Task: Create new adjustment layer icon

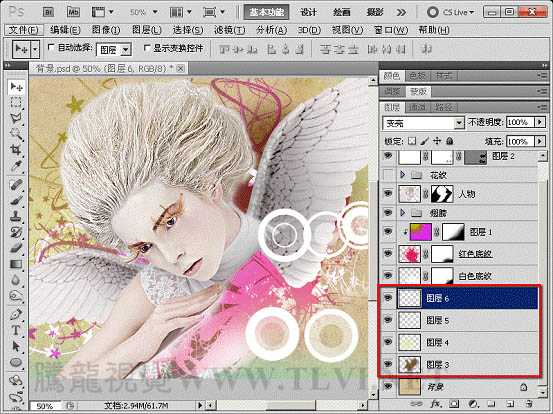Action: (x=473, y=403)
